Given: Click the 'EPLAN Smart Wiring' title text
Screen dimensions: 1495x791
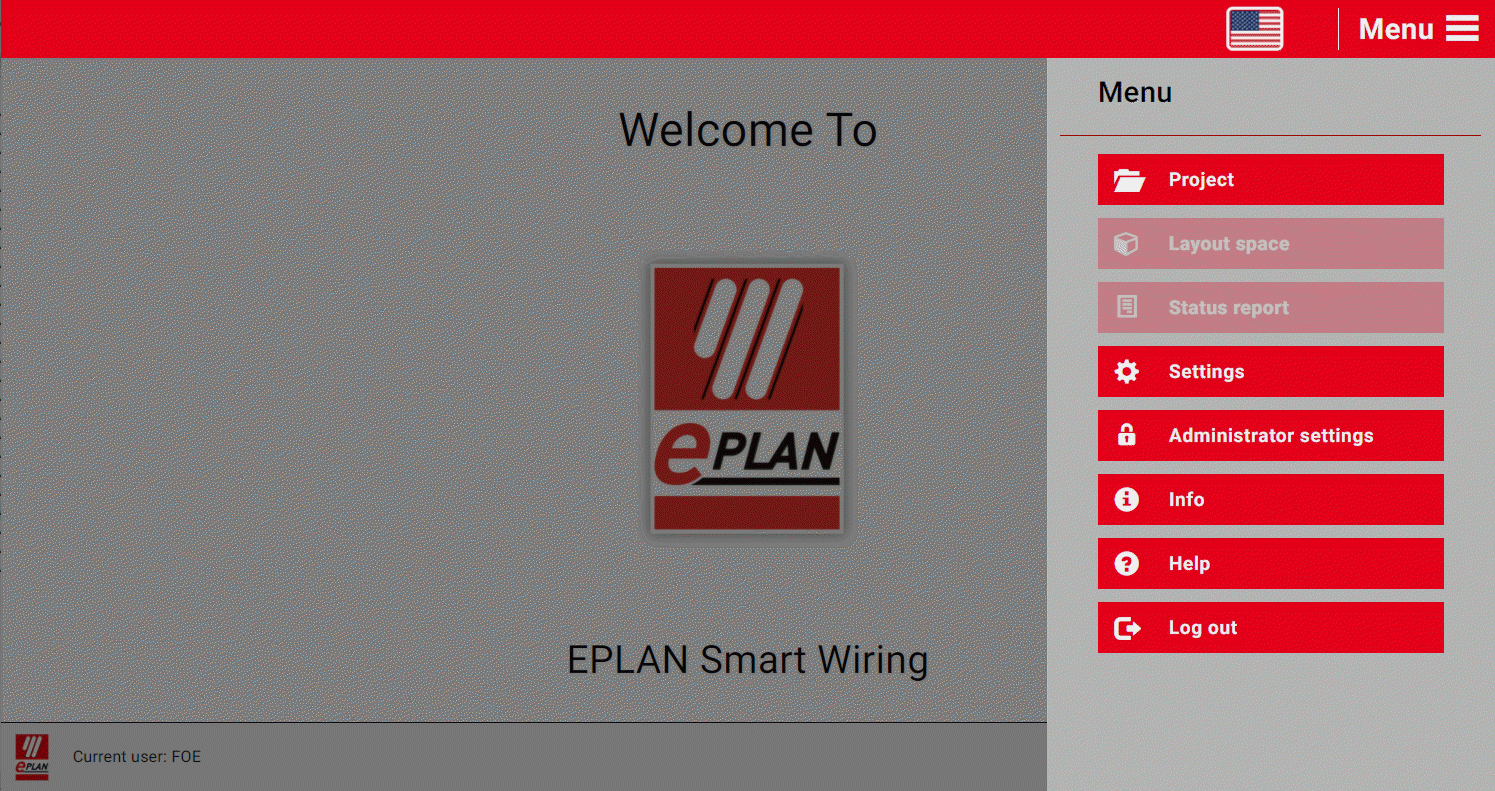Looking at the screenshot, I should coord(747,660).
